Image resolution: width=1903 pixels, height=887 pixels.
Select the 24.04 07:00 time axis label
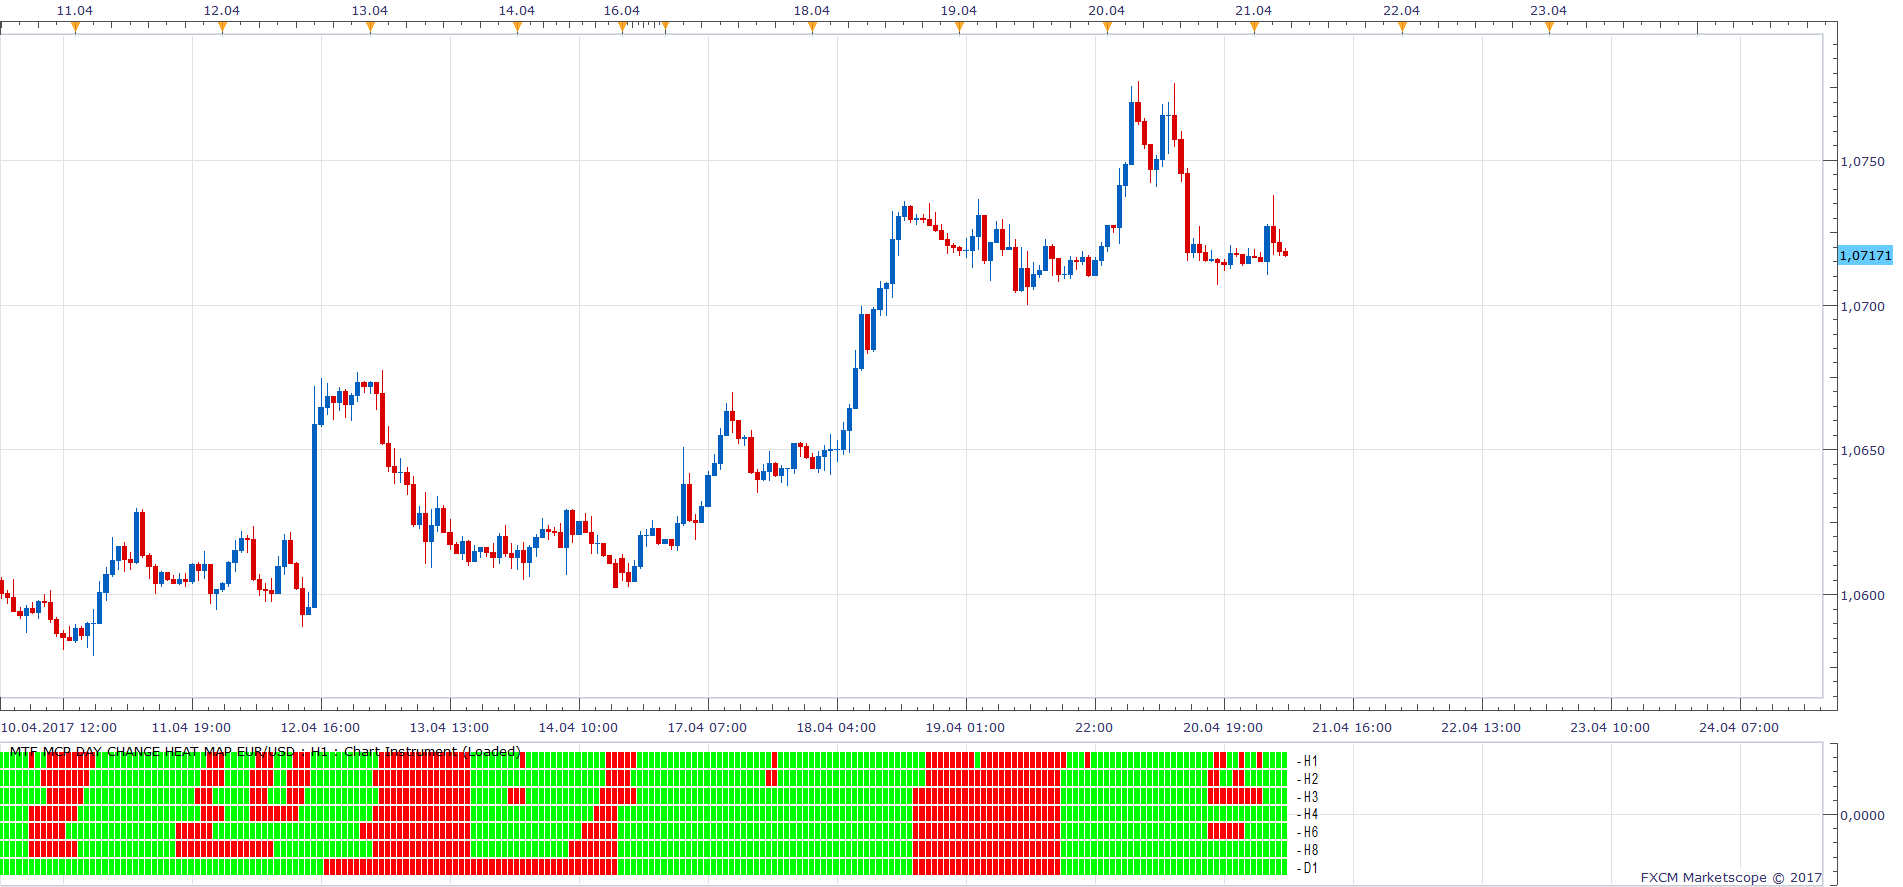click(1739, 728)
